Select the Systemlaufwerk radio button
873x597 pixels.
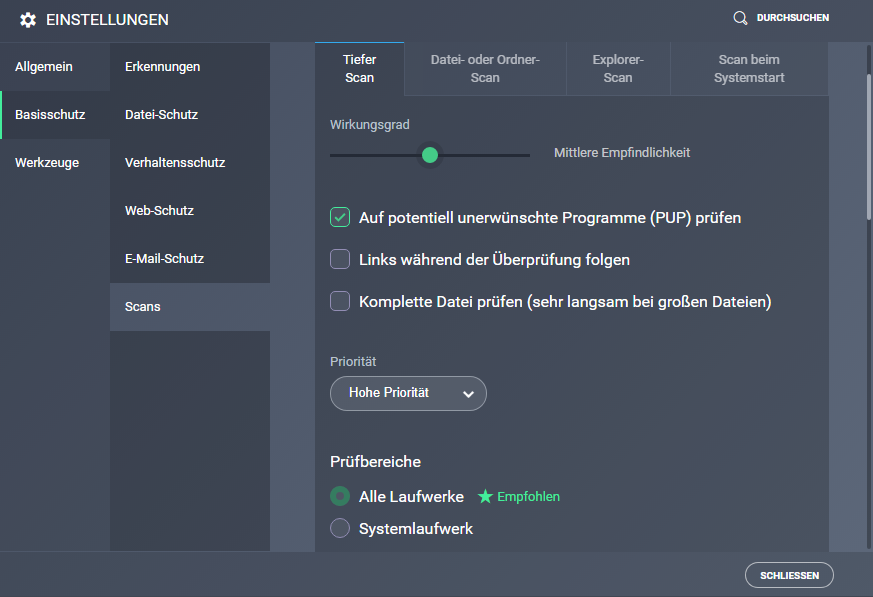tap(340, 528)
